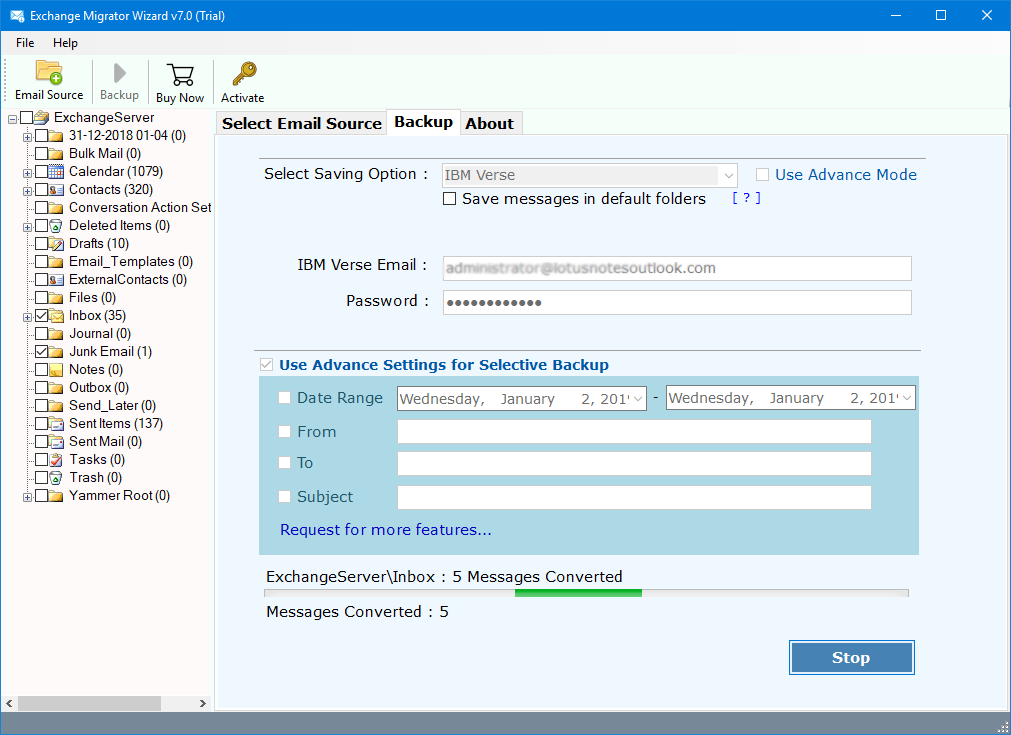Screen dimensions: 1011x735
Task: Expand the Calendar tree node
Action: (27, 173)
